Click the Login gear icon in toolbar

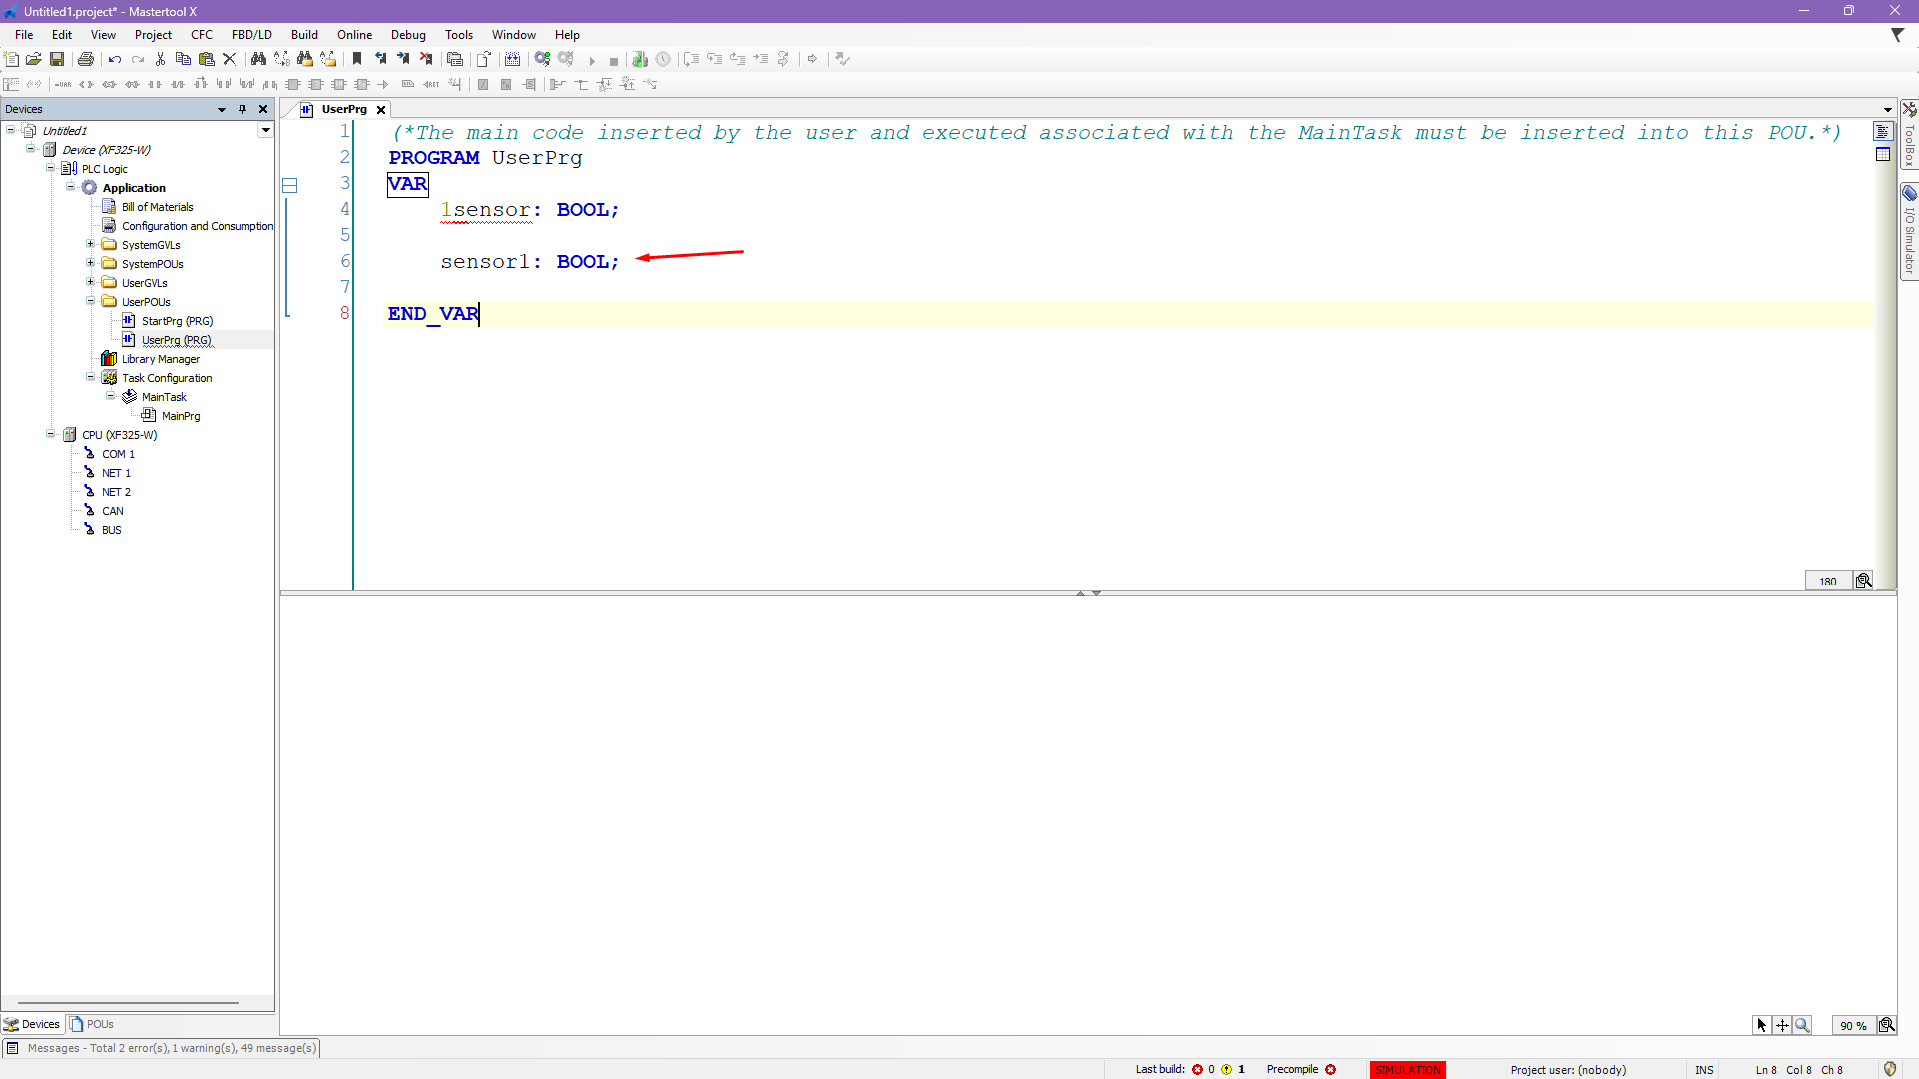542,59
